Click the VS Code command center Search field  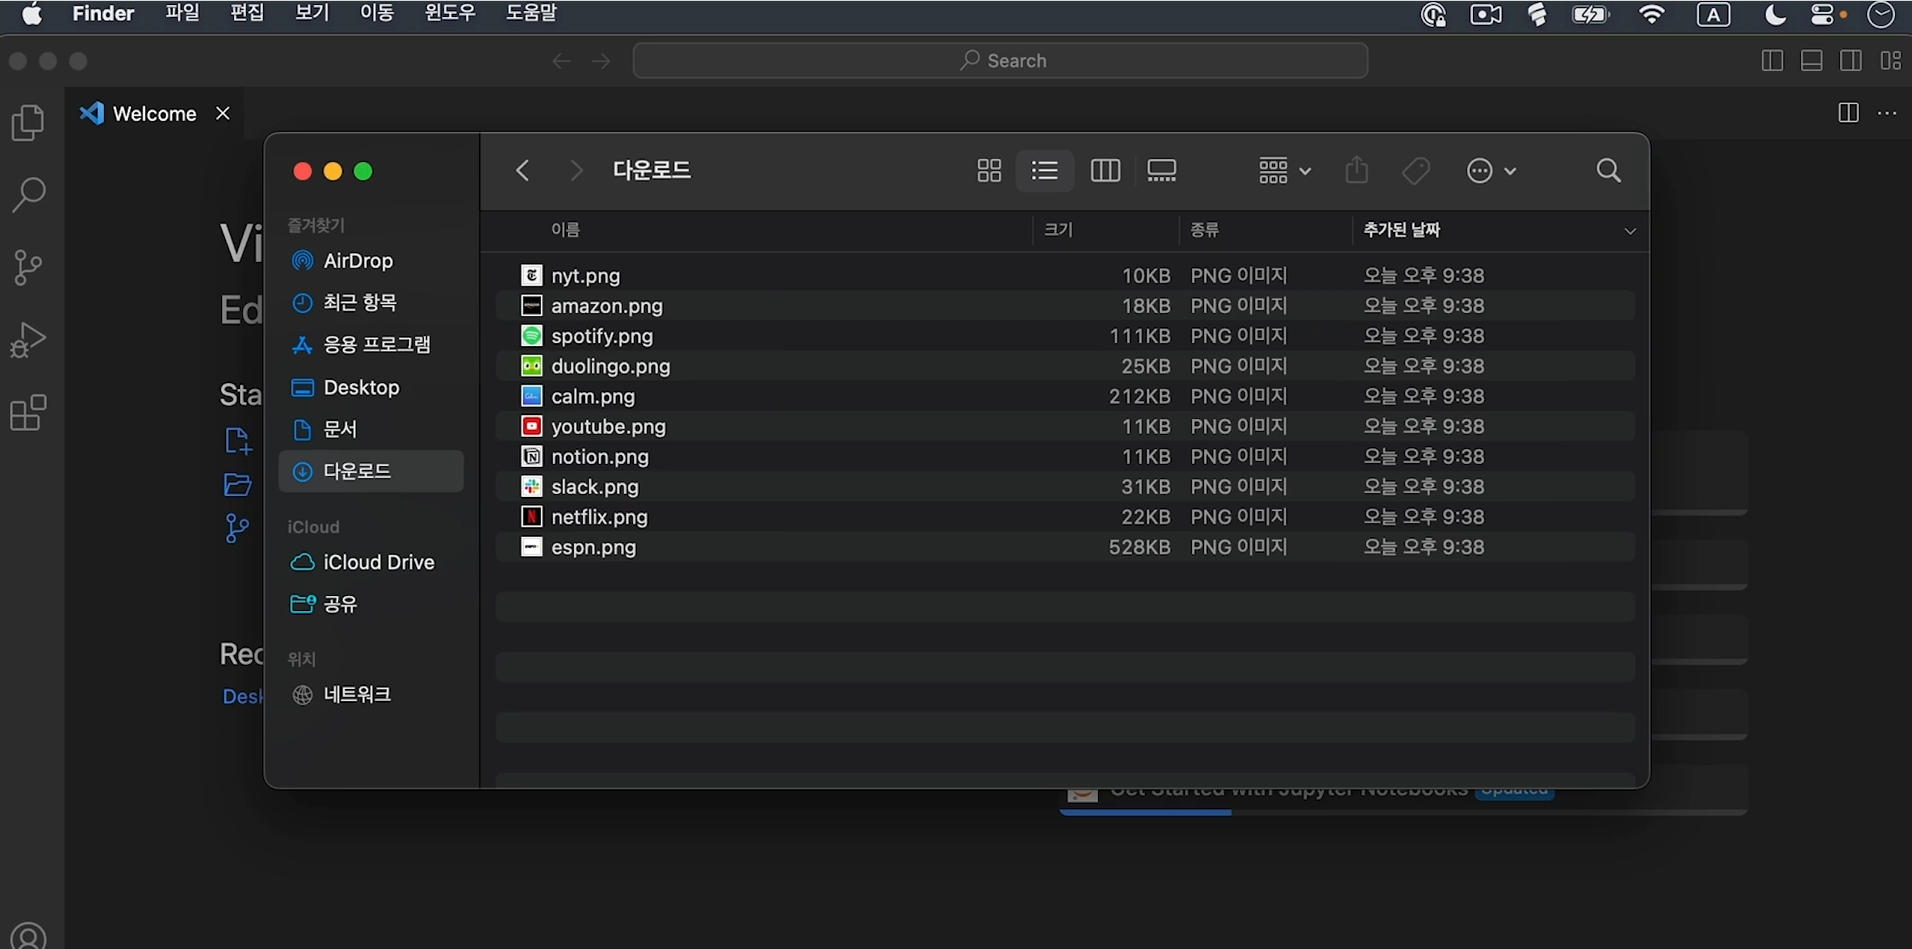(1000, 61)
